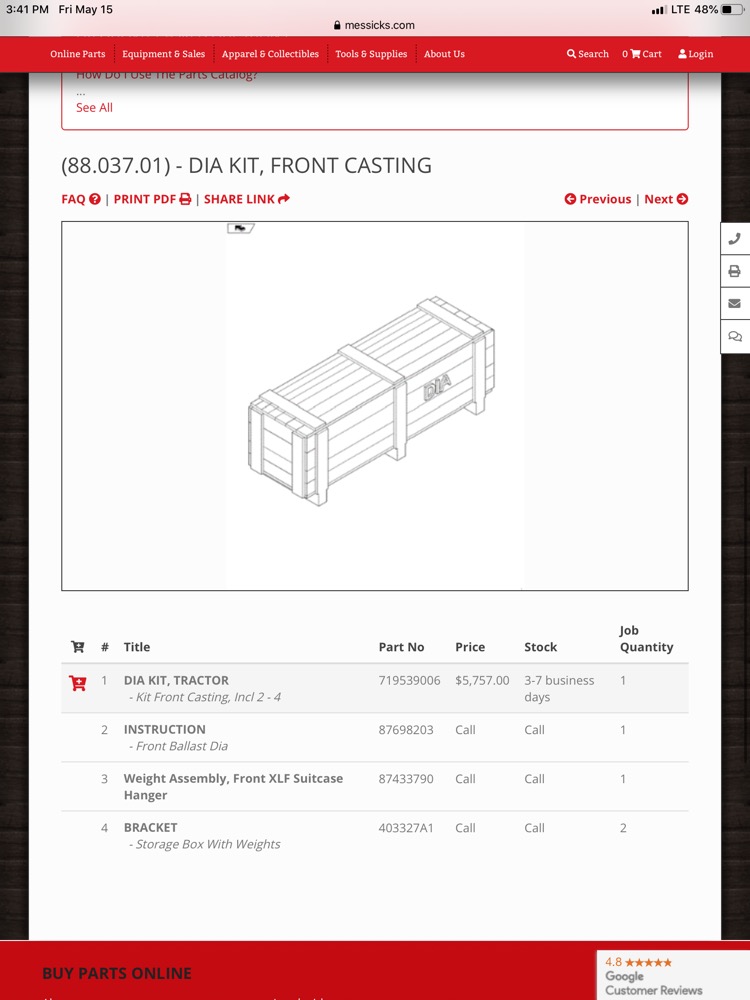Image resolution: width=750 pixels, height=1000 pixels.
Task: Go to the Next diagram
Action: tap(666, 199)
